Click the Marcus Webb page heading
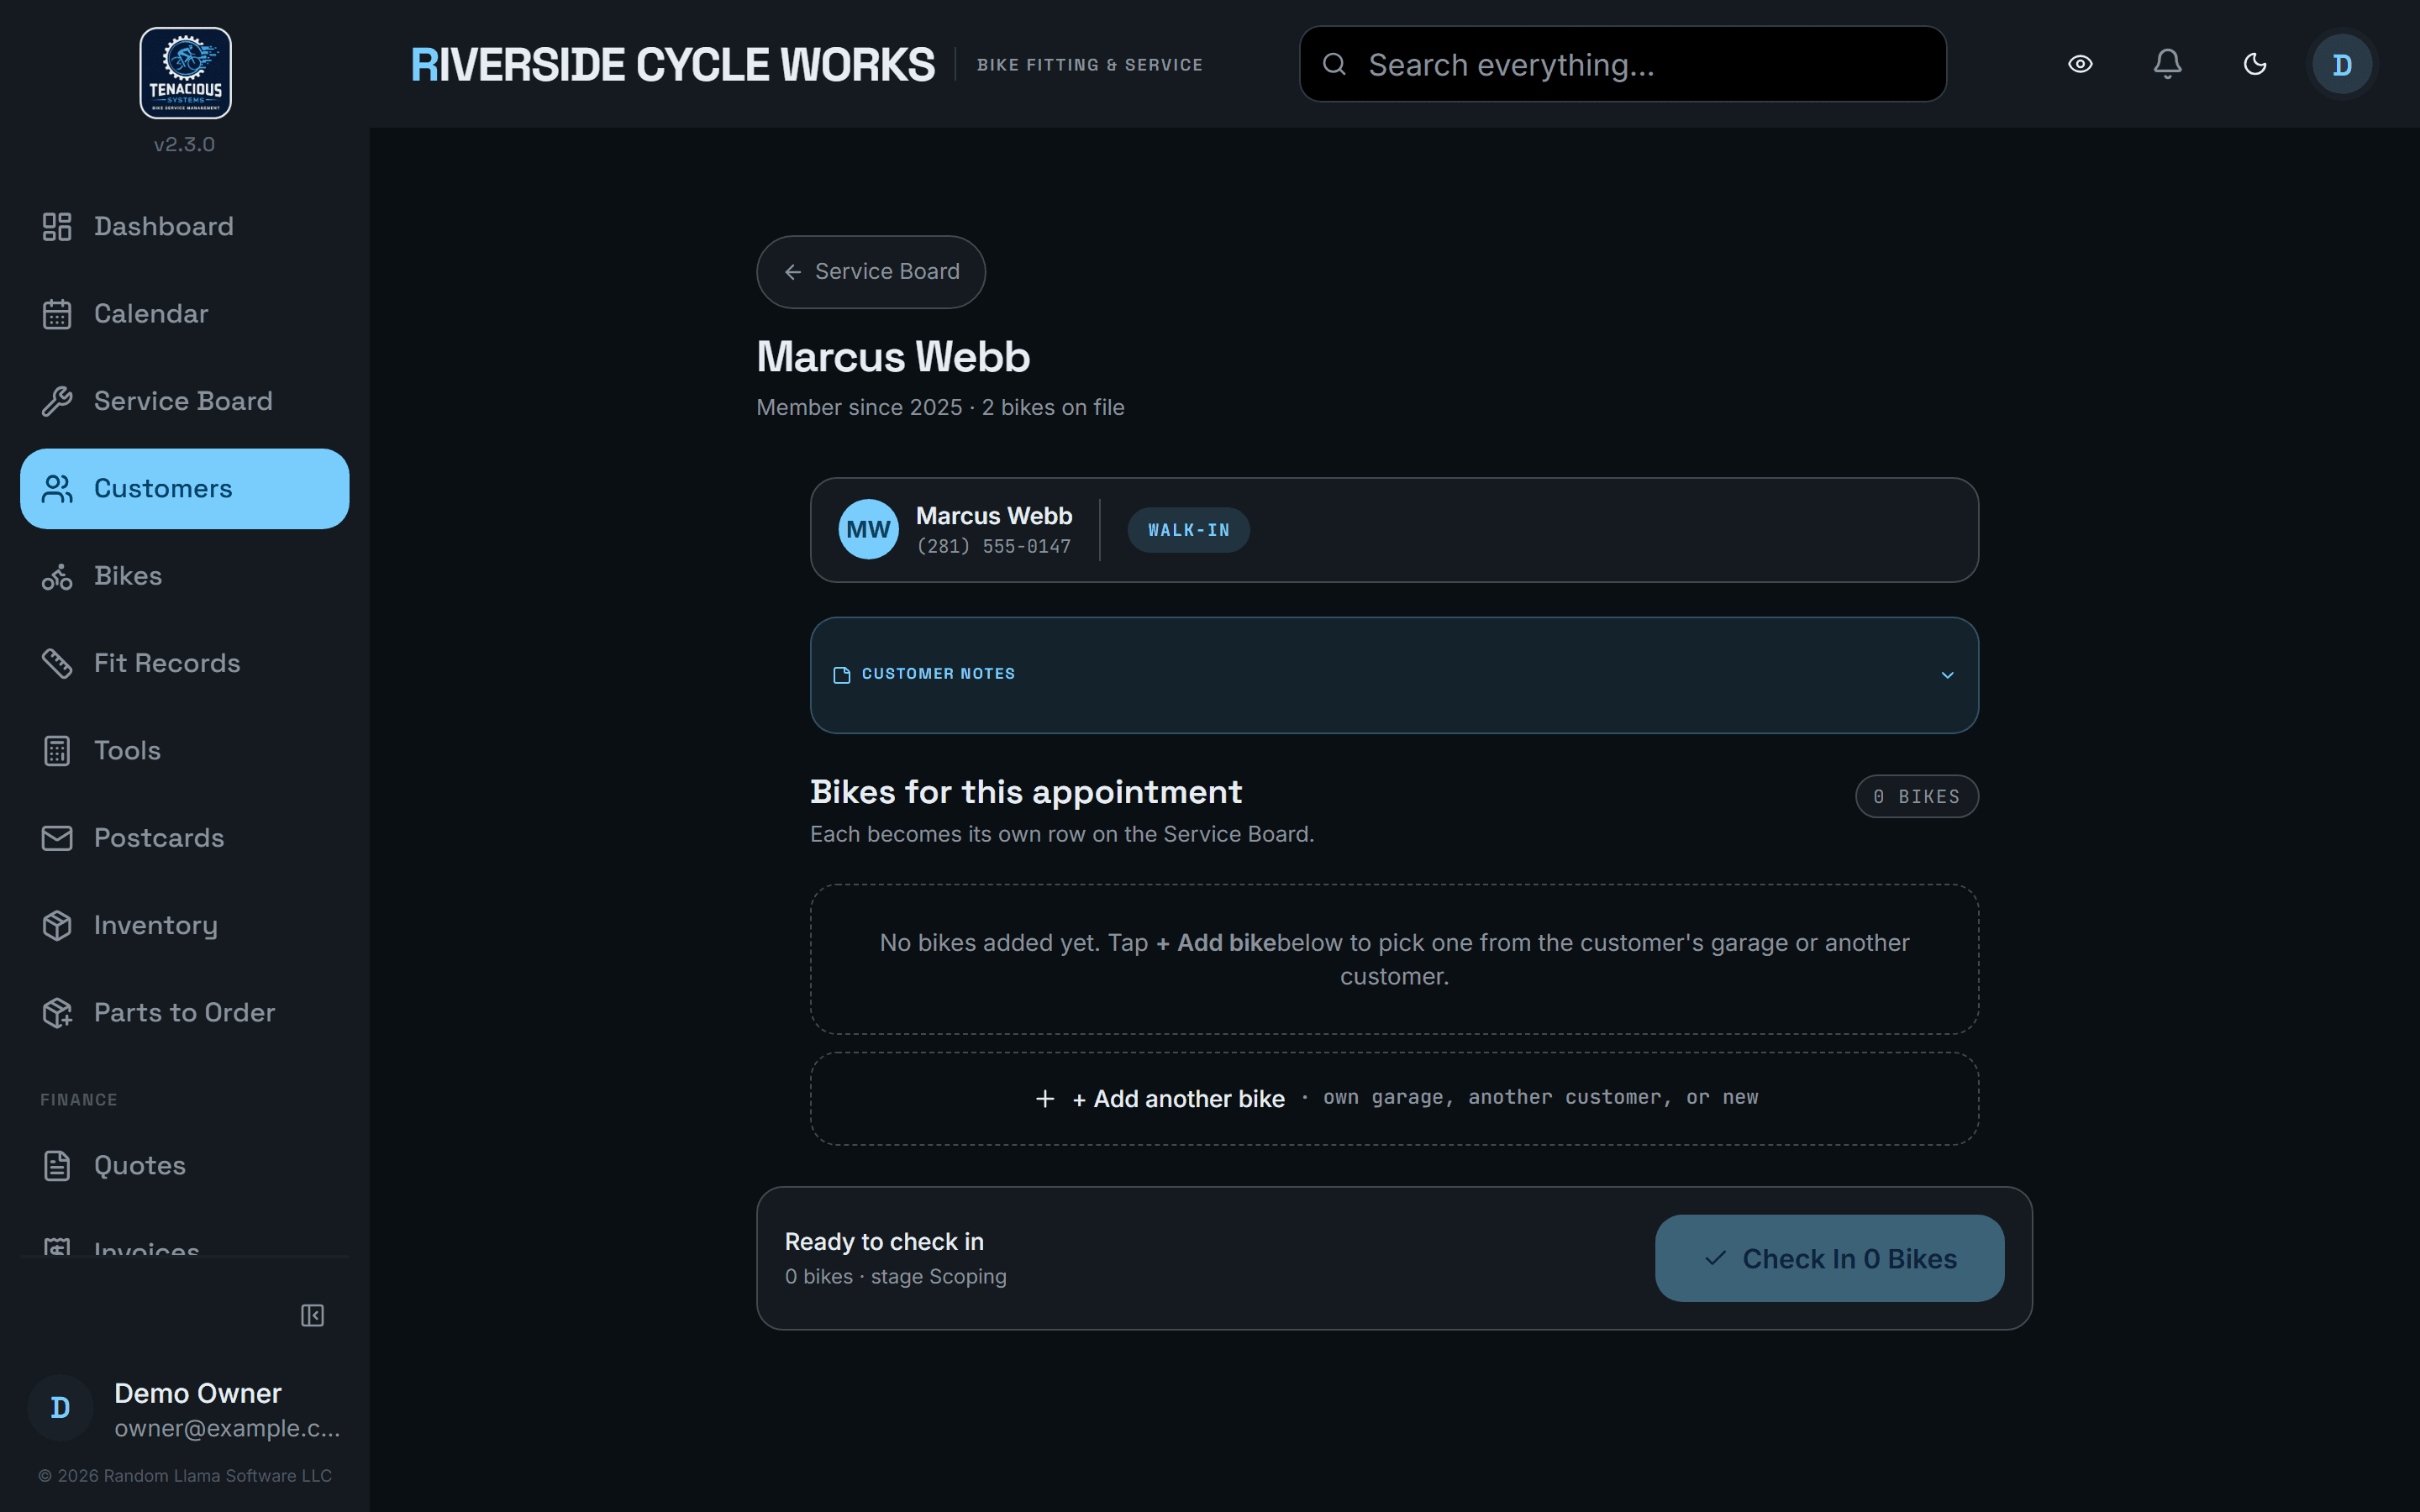2420x1512 pixels. 893,357
